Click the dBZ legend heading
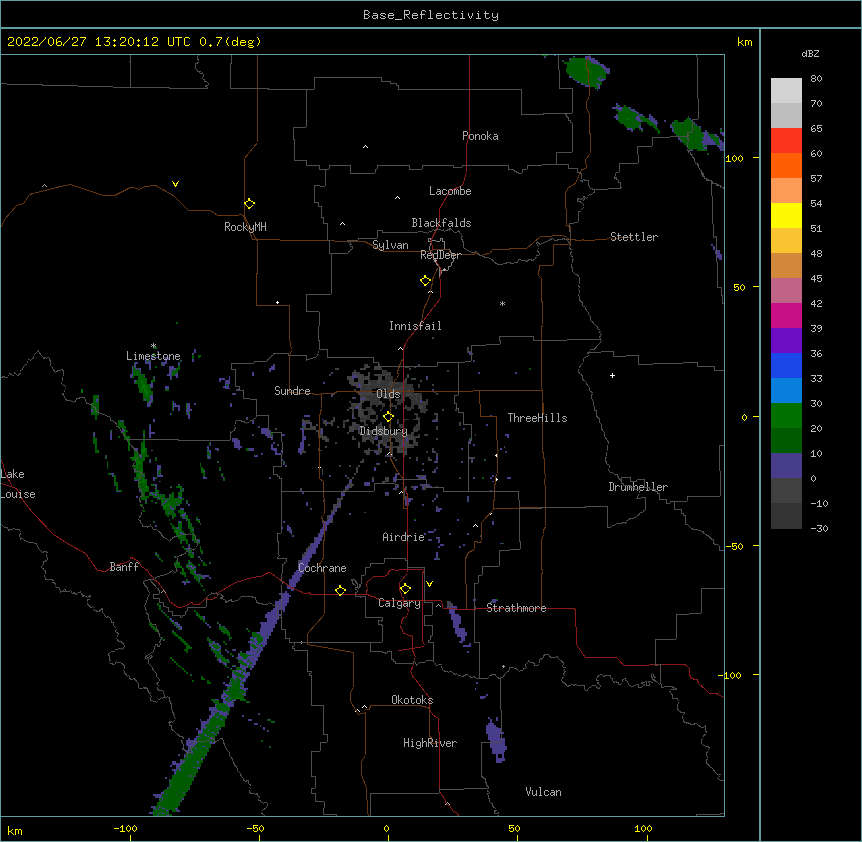The height and width of the screenshot is (842, 862). coord(810,53)
